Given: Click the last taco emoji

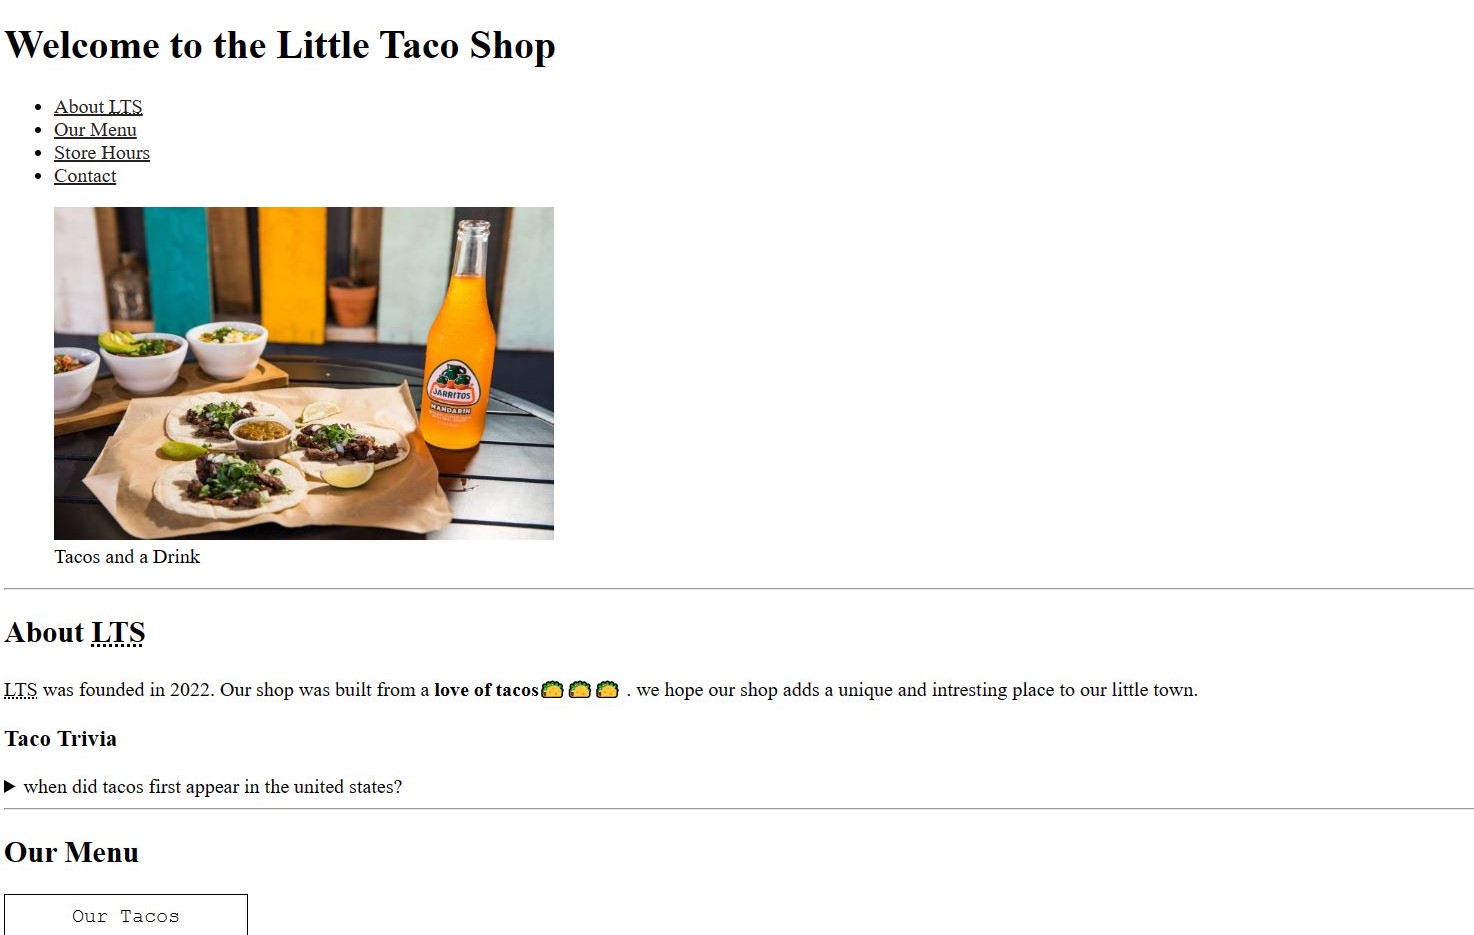Looking at the screenshot, I should 607,690.
